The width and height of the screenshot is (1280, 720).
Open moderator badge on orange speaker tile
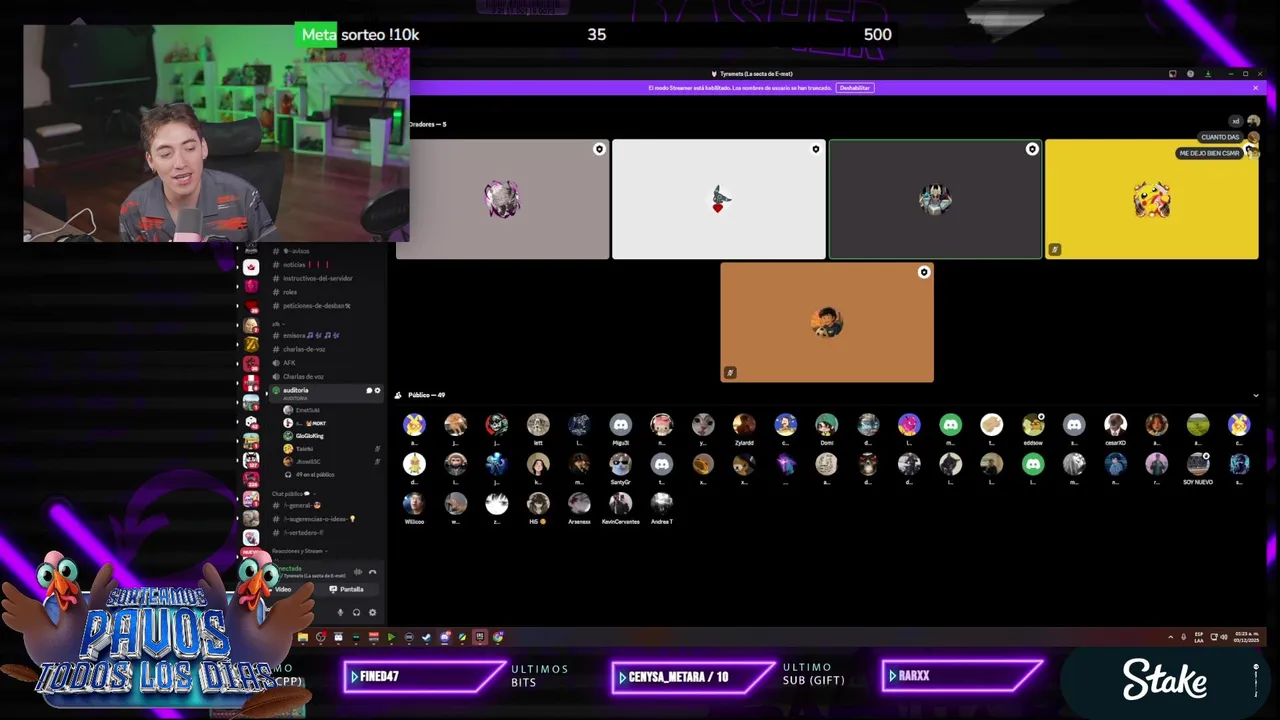click(924, 272)
